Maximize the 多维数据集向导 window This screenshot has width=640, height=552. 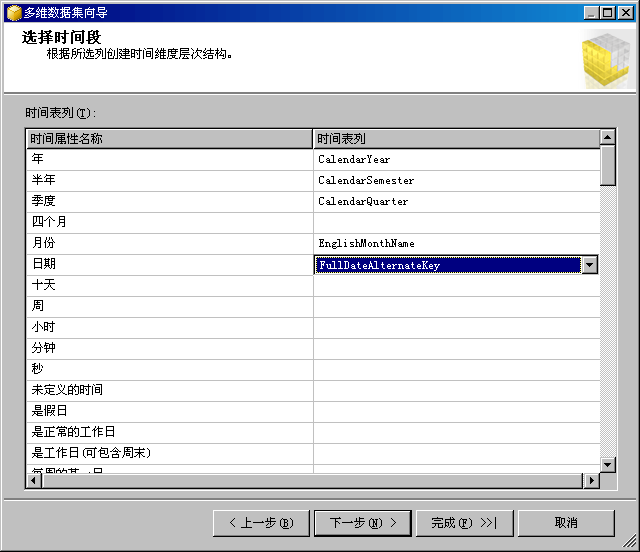608,13
